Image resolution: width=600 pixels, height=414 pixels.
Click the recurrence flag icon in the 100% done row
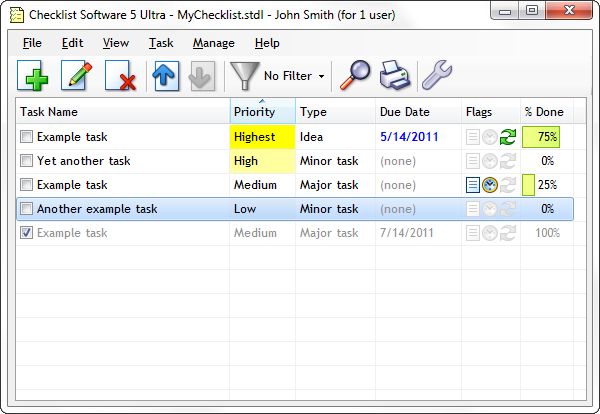pyautogui.click(x=508, y=233)
